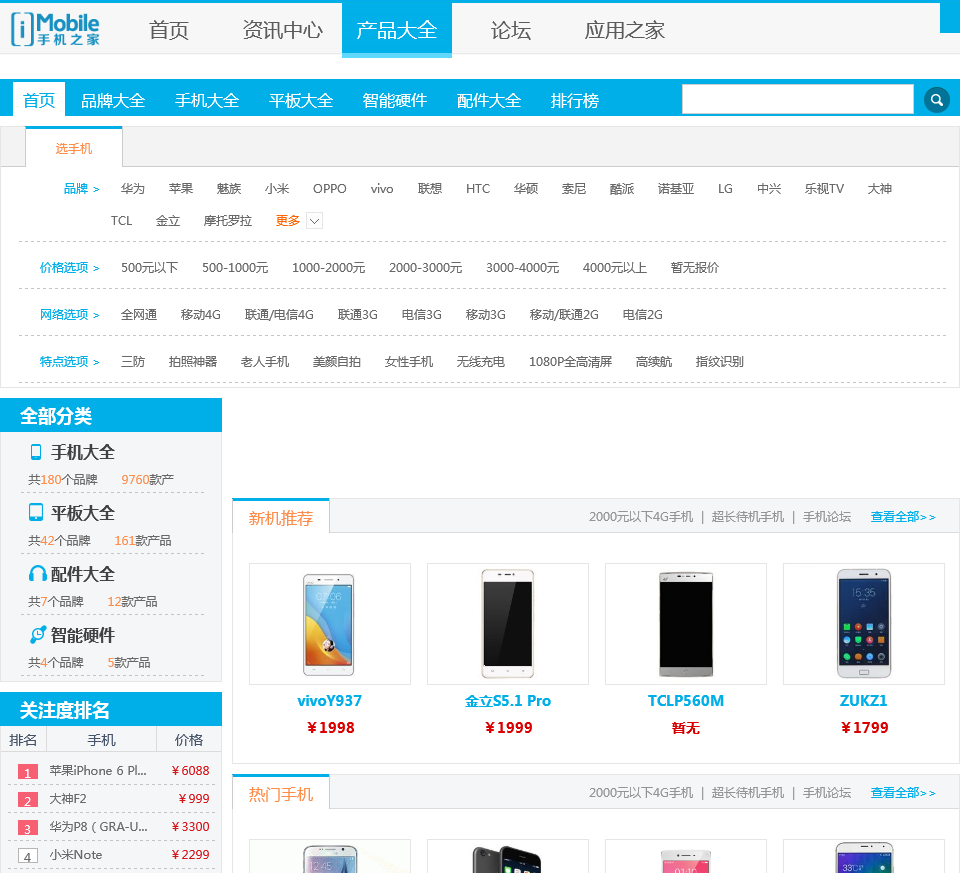Open 应用之家 in top navigation
The height and width of the screenshot is (873, 960).
pyautogui.click(x=624, y=30)
